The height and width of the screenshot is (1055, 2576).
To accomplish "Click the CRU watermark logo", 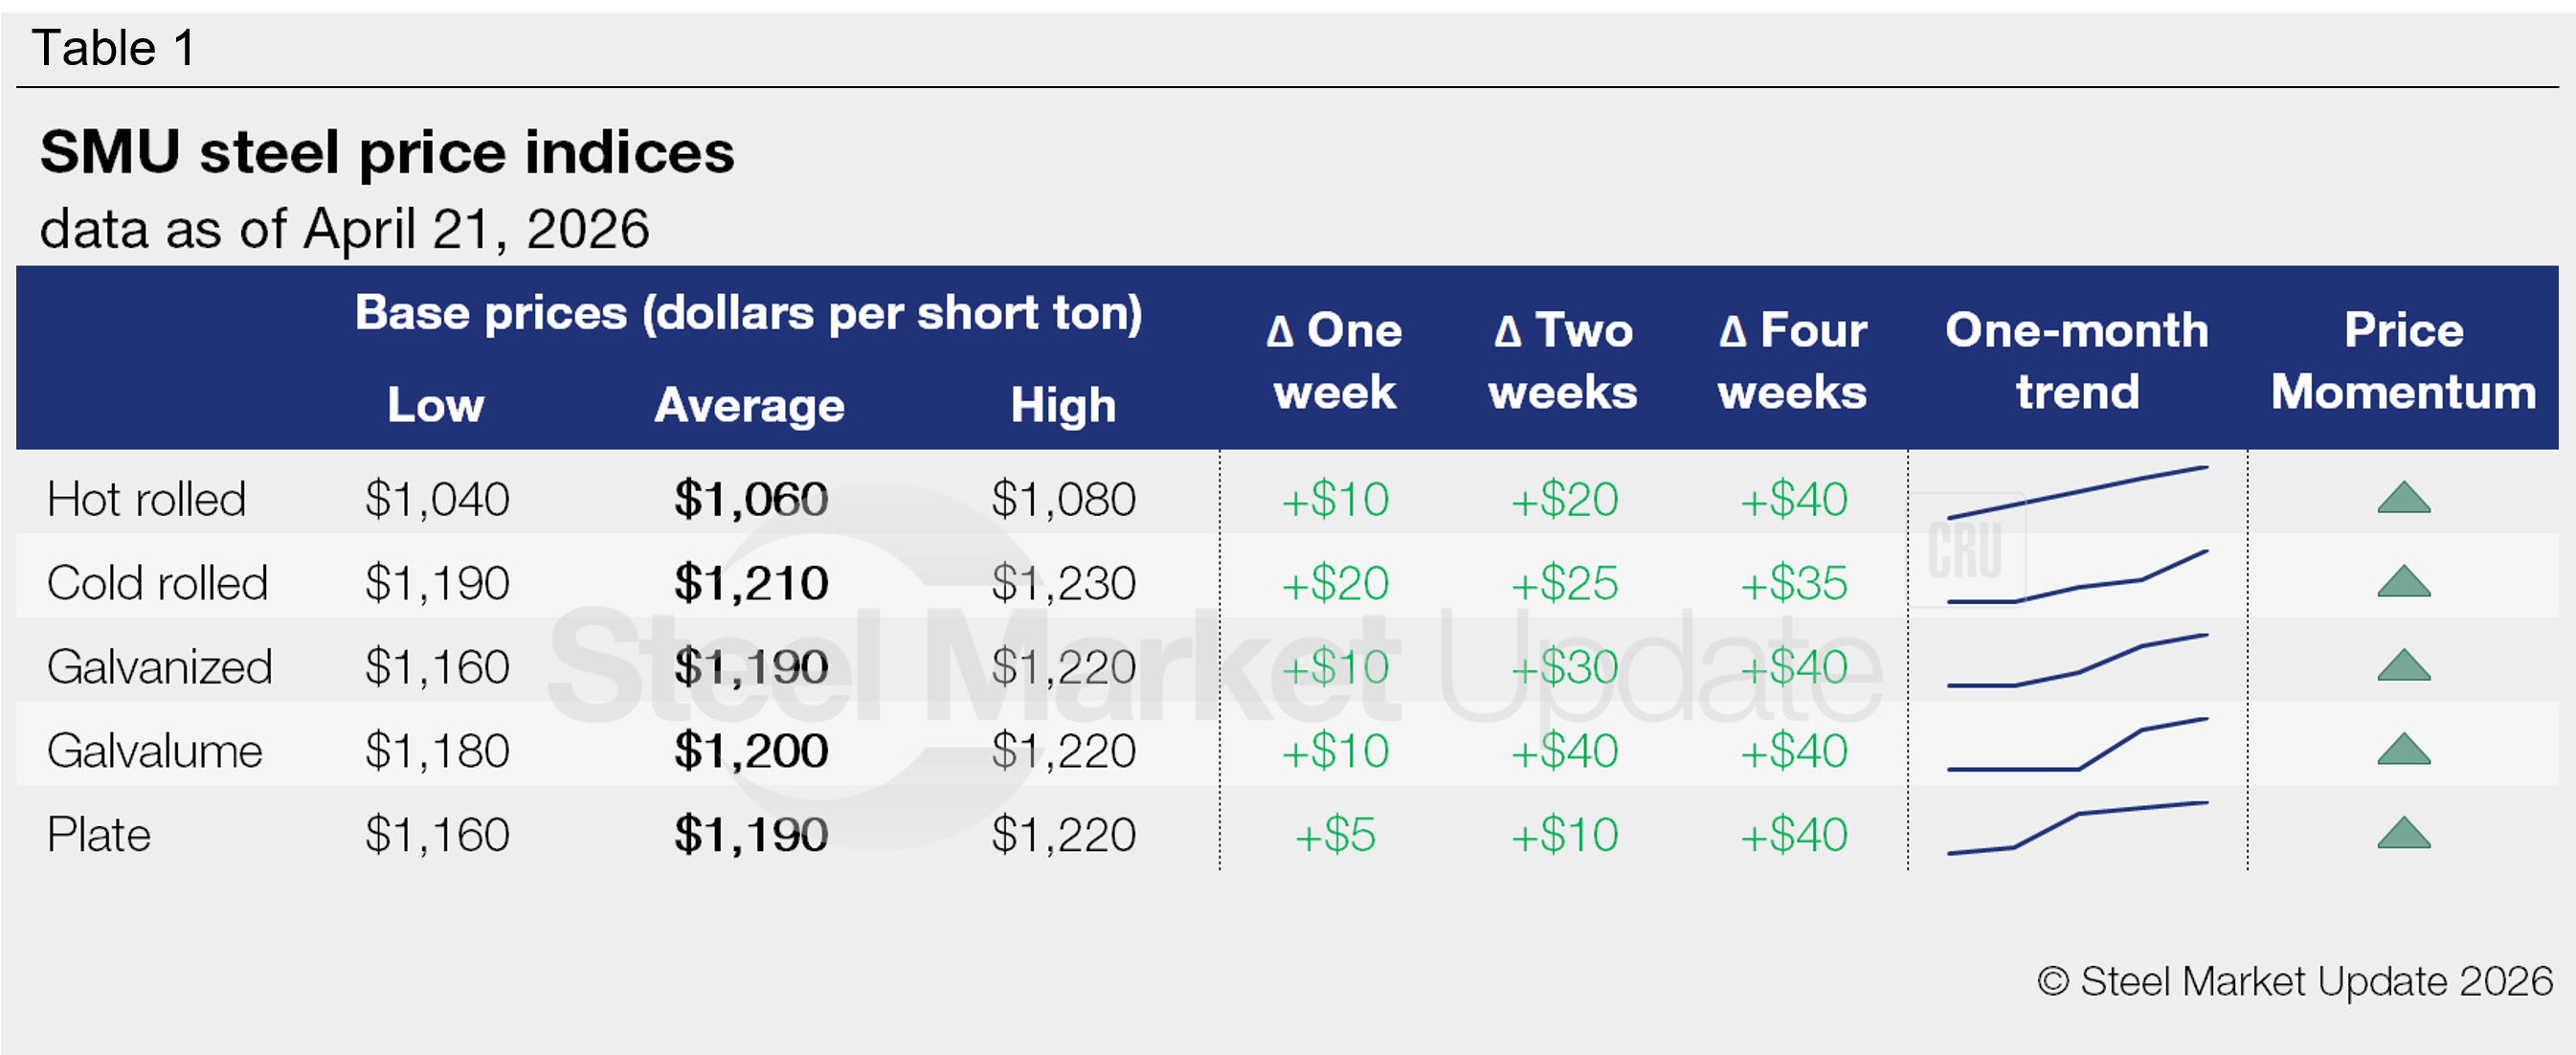I will tap(1966, 551).
